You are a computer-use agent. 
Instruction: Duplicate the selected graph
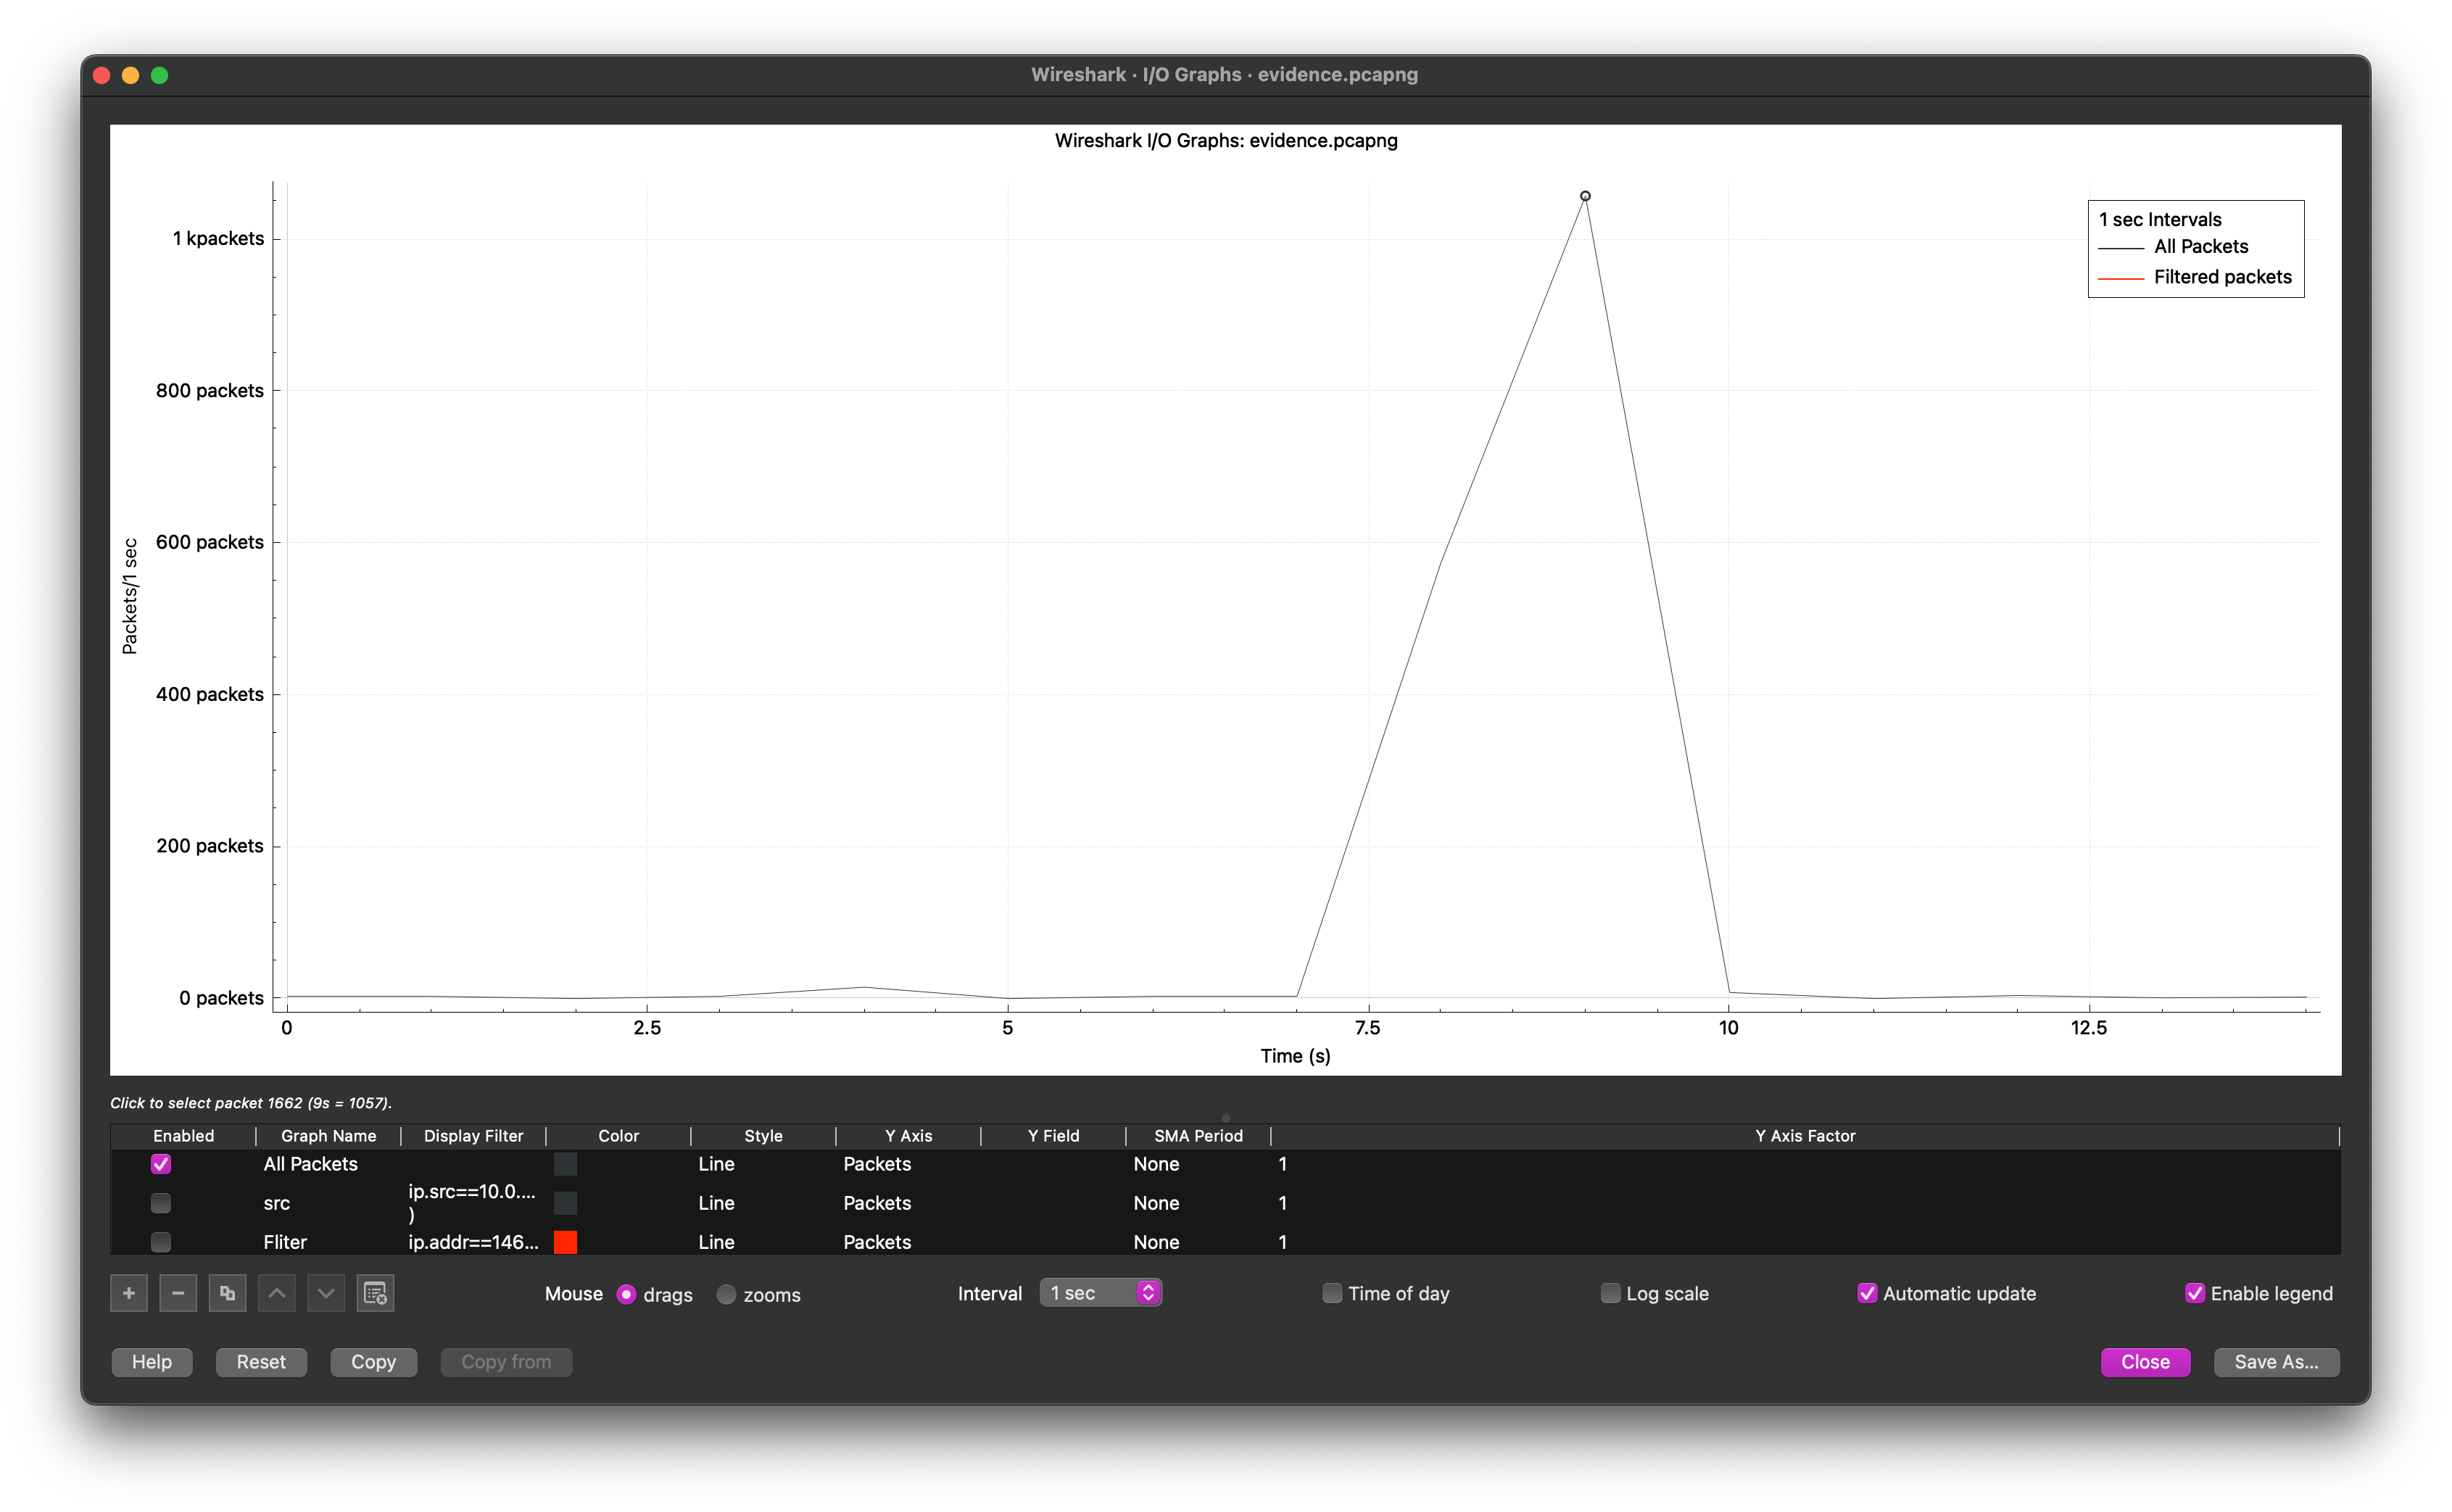coord(227,1293)
